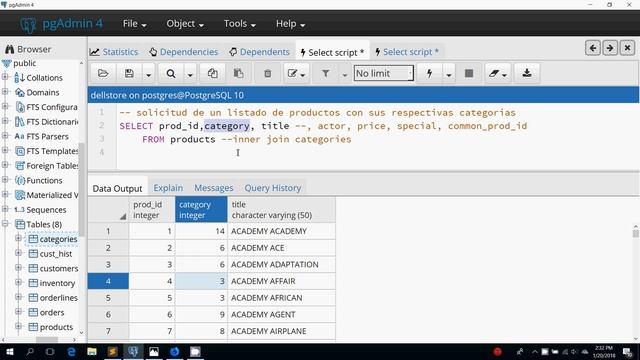640x360 pixels.
Task: Execute query with lightning bolt icon
Action: [x=429, y=73]
